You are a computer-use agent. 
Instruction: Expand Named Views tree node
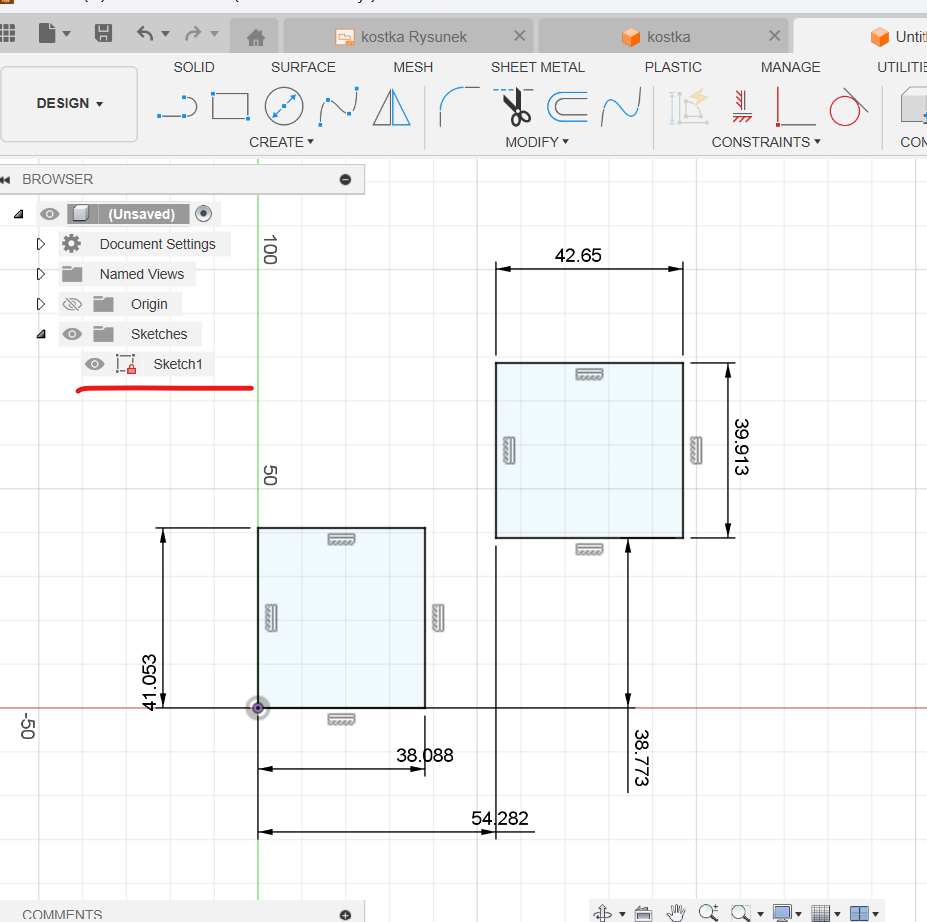click(x=40, y=274)
